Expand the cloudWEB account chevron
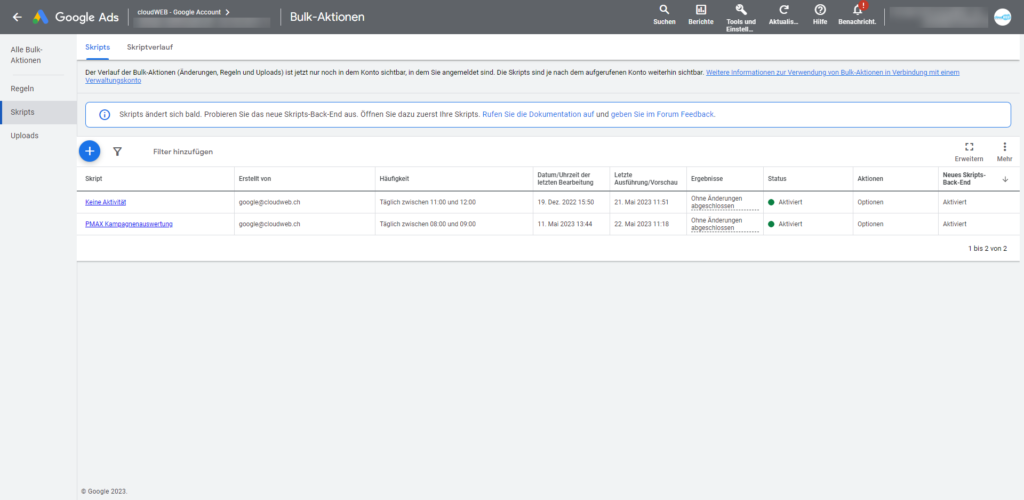Screen dimensions: 1024x500 227,12
